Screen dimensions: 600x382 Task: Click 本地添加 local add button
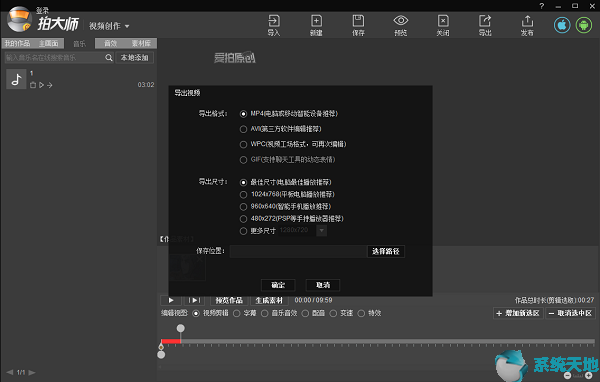point(135,57)
